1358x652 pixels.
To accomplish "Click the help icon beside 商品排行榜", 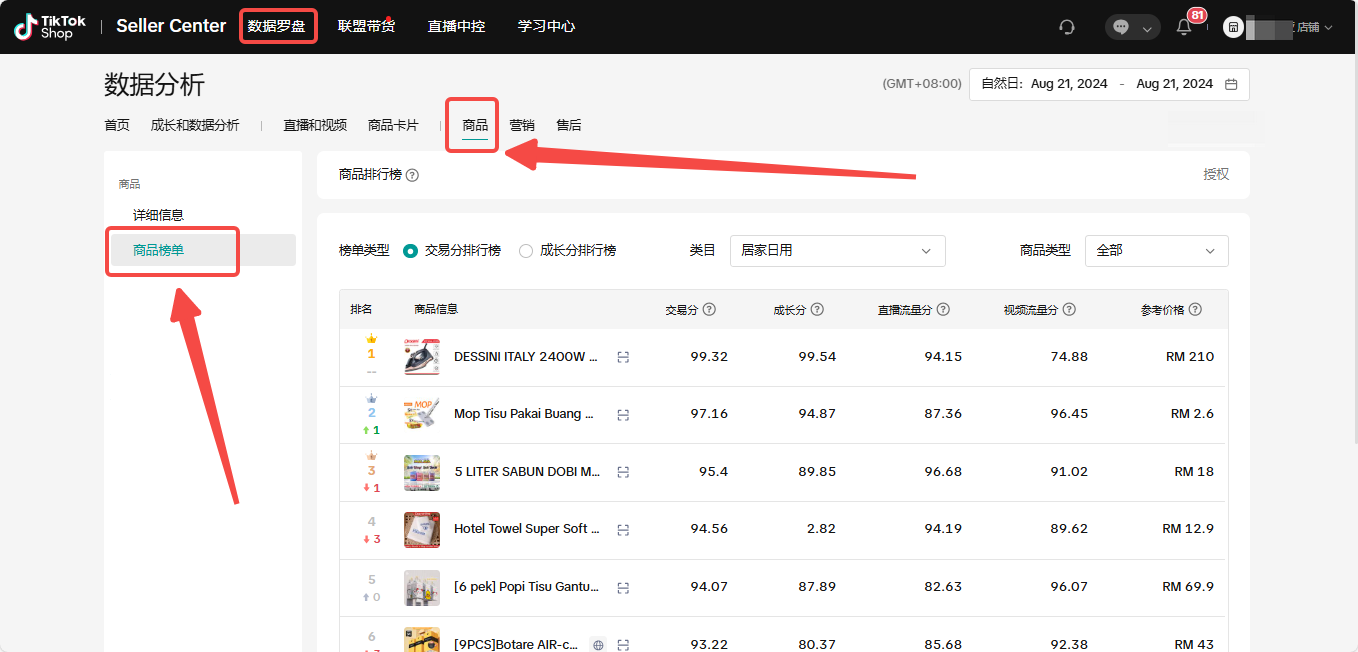I will pyautogui.click(x=412, y=175).
